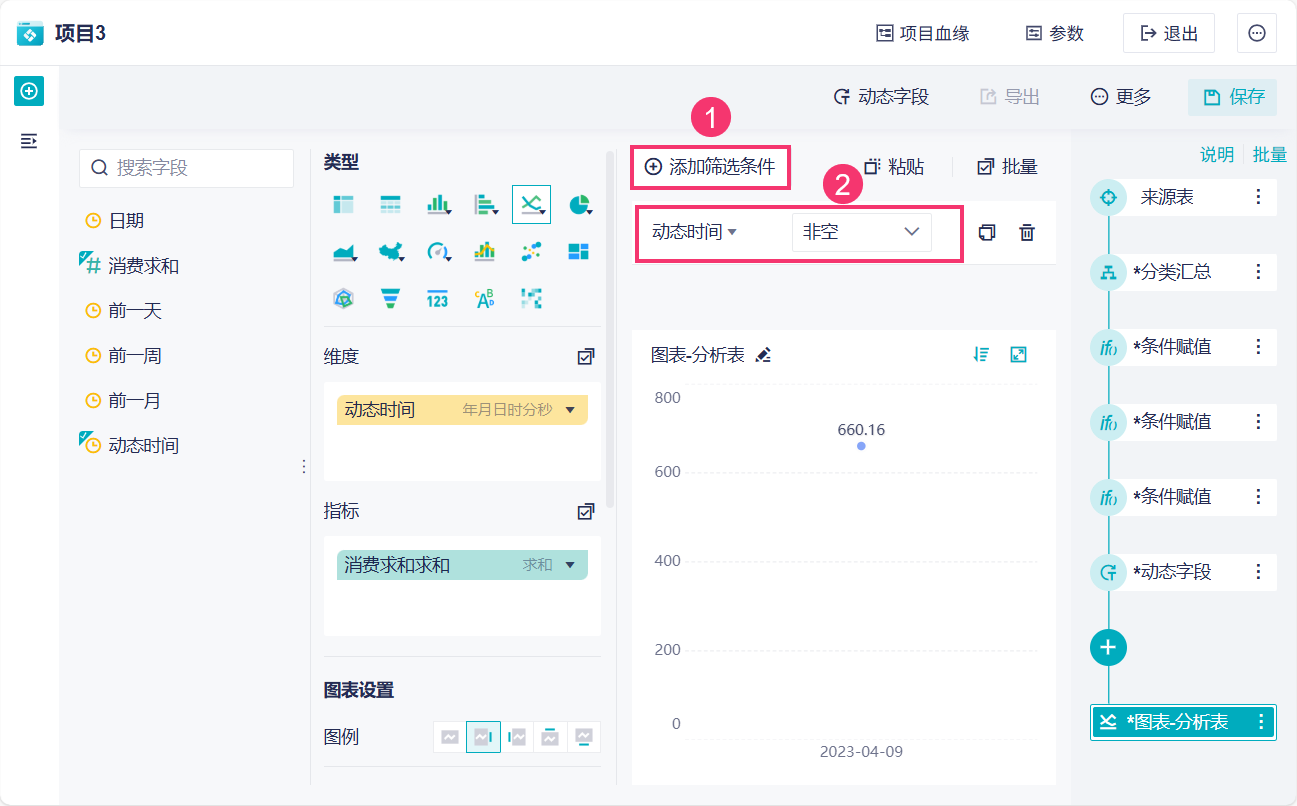Rename the chart with the pencil icon

point(764,355)
